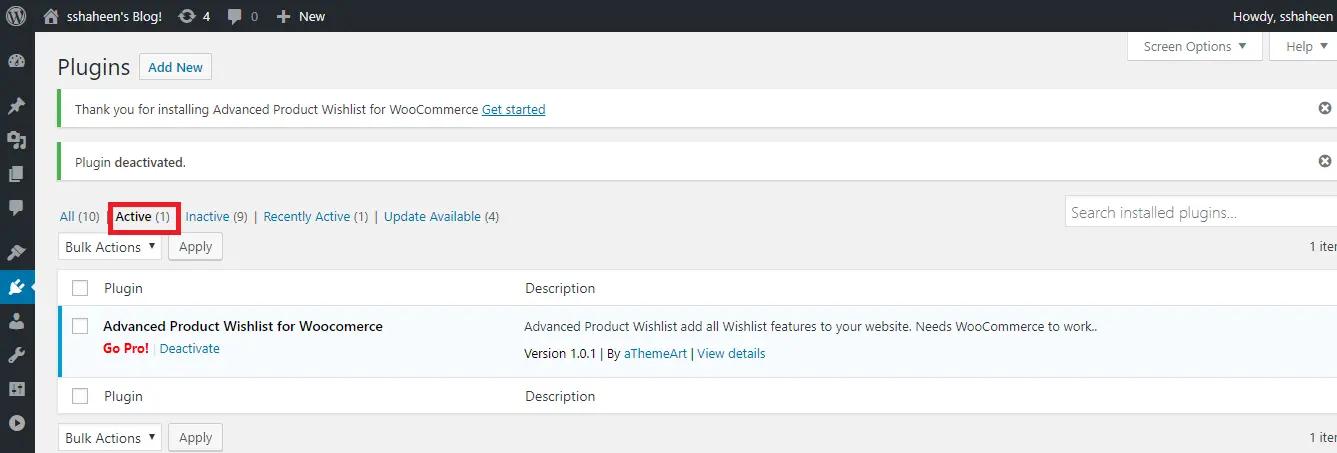Open Pages sidebar icon

pyautogui.click(x=16, y=174)
